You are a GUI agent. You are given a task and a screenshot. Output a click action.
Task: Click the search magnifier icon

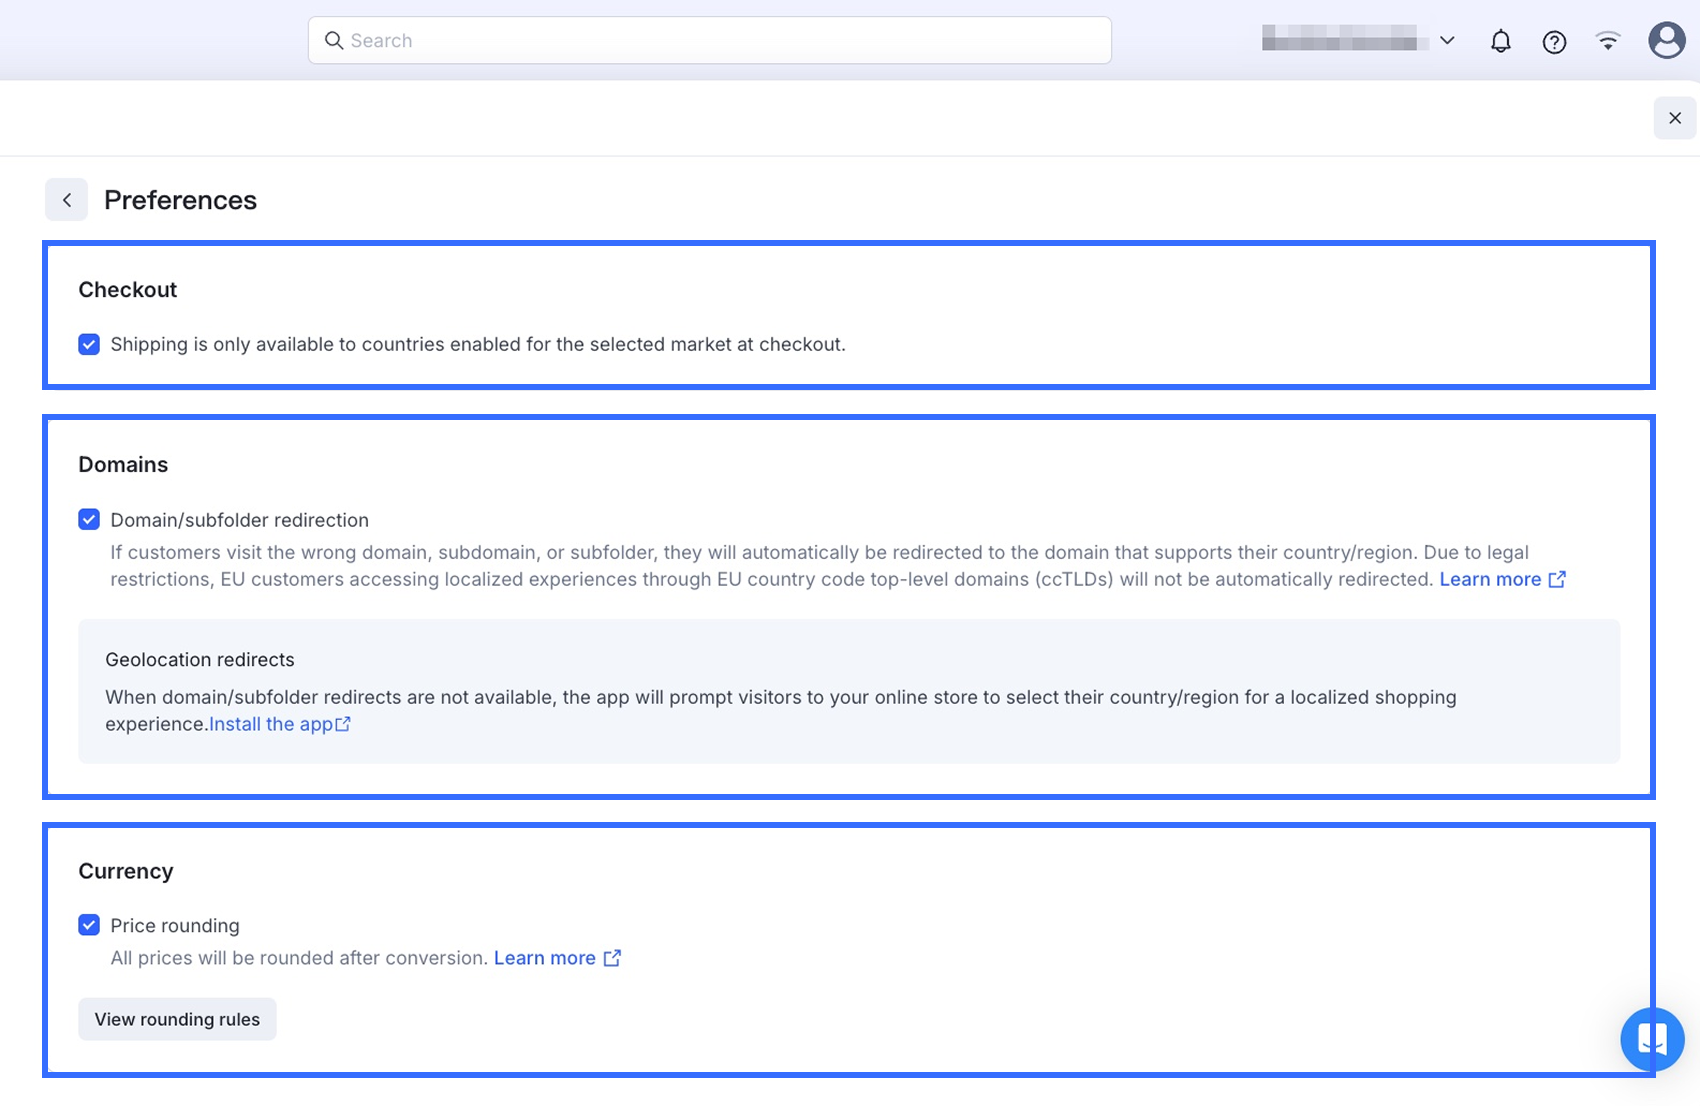click(334, 41)
